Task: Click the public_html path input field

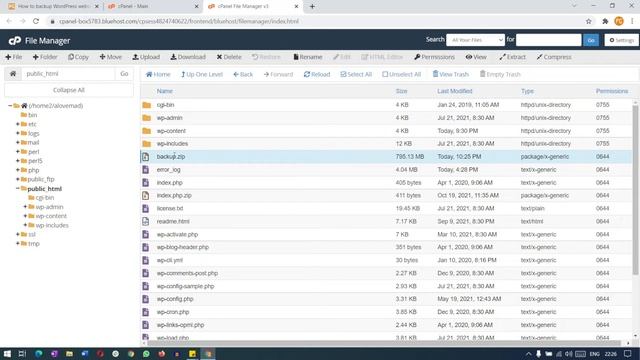Action: [x=68, y=74]
